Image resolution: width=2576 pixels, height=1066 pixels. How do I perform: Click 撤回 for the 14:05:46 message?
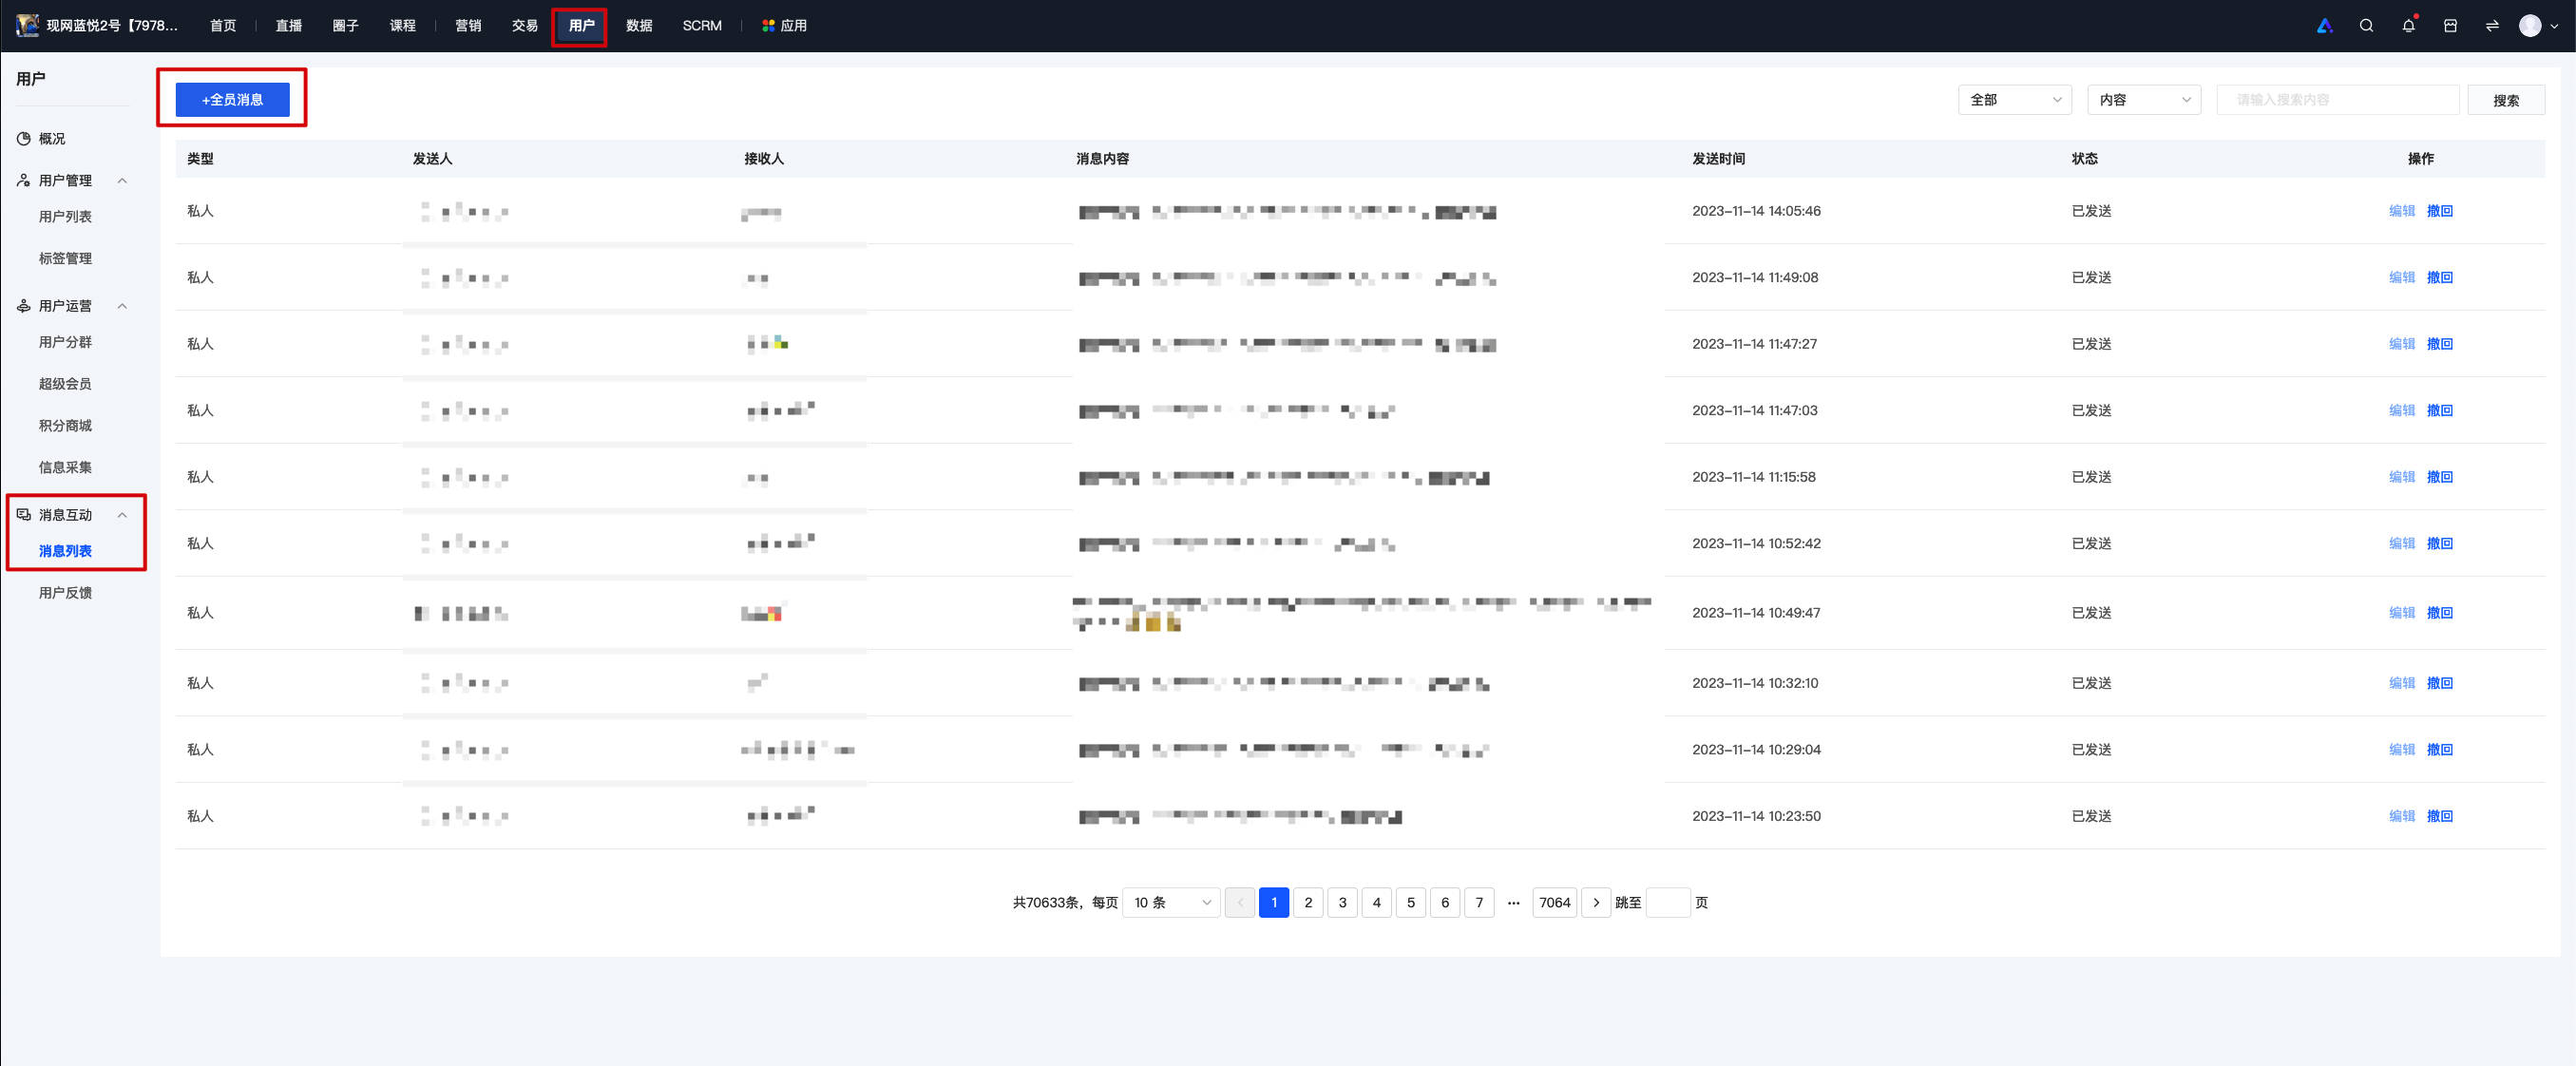2440,211
